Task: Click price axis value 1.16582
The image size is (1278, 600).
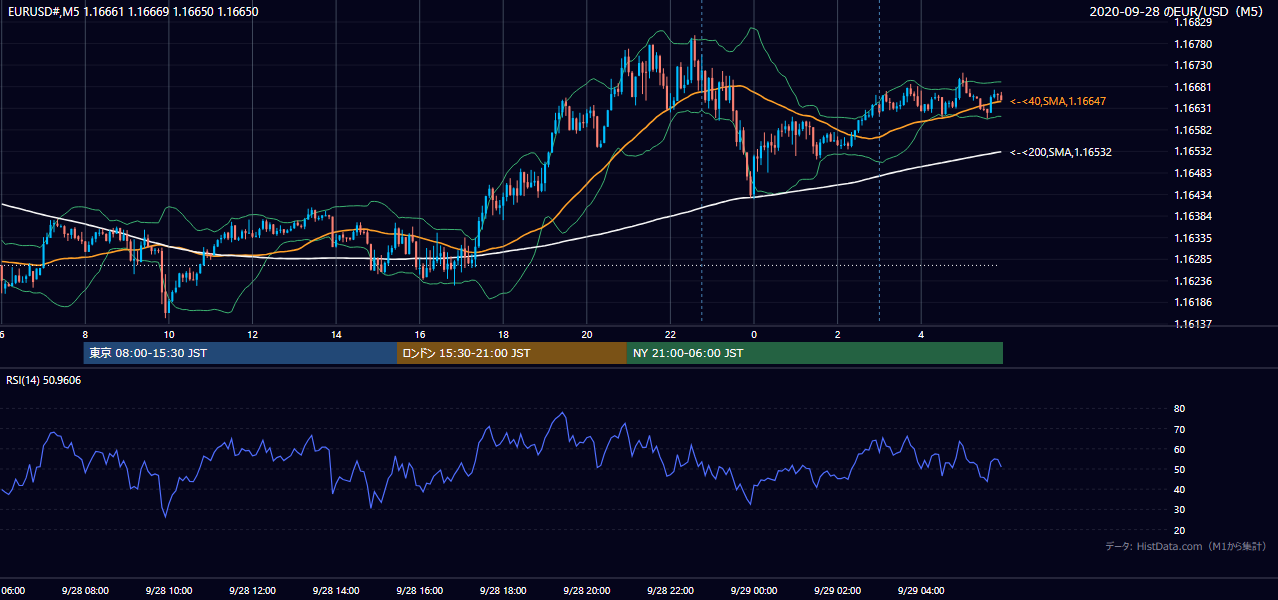Action: (1193, 130)
